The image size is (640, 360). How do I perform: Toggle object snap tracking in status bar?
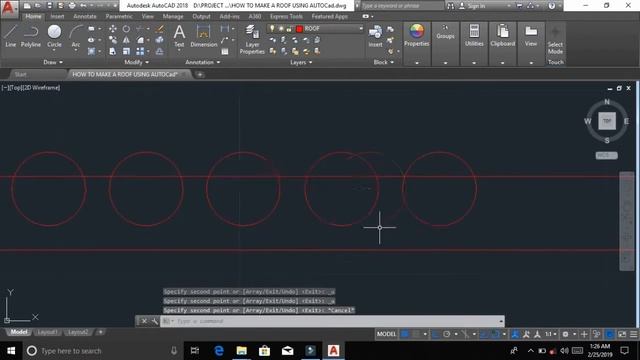click(484, 334)
